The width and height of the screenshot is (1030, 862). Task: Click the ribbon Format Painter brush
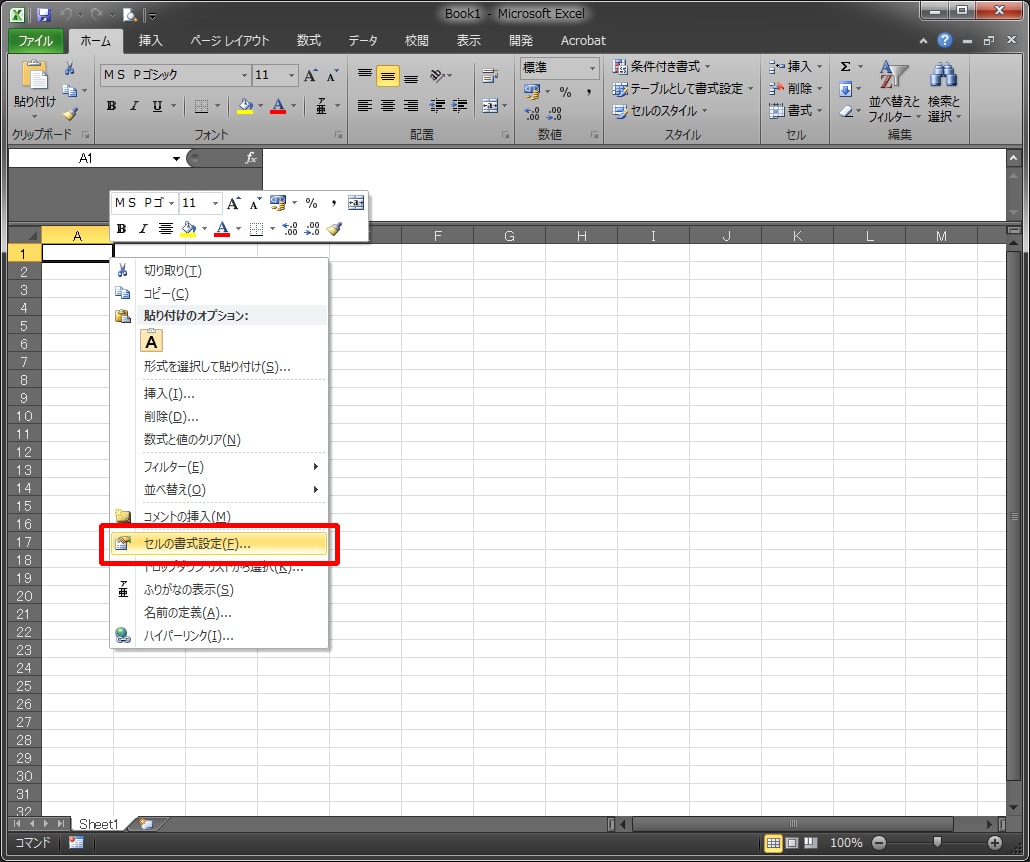(x=70, y=114)
